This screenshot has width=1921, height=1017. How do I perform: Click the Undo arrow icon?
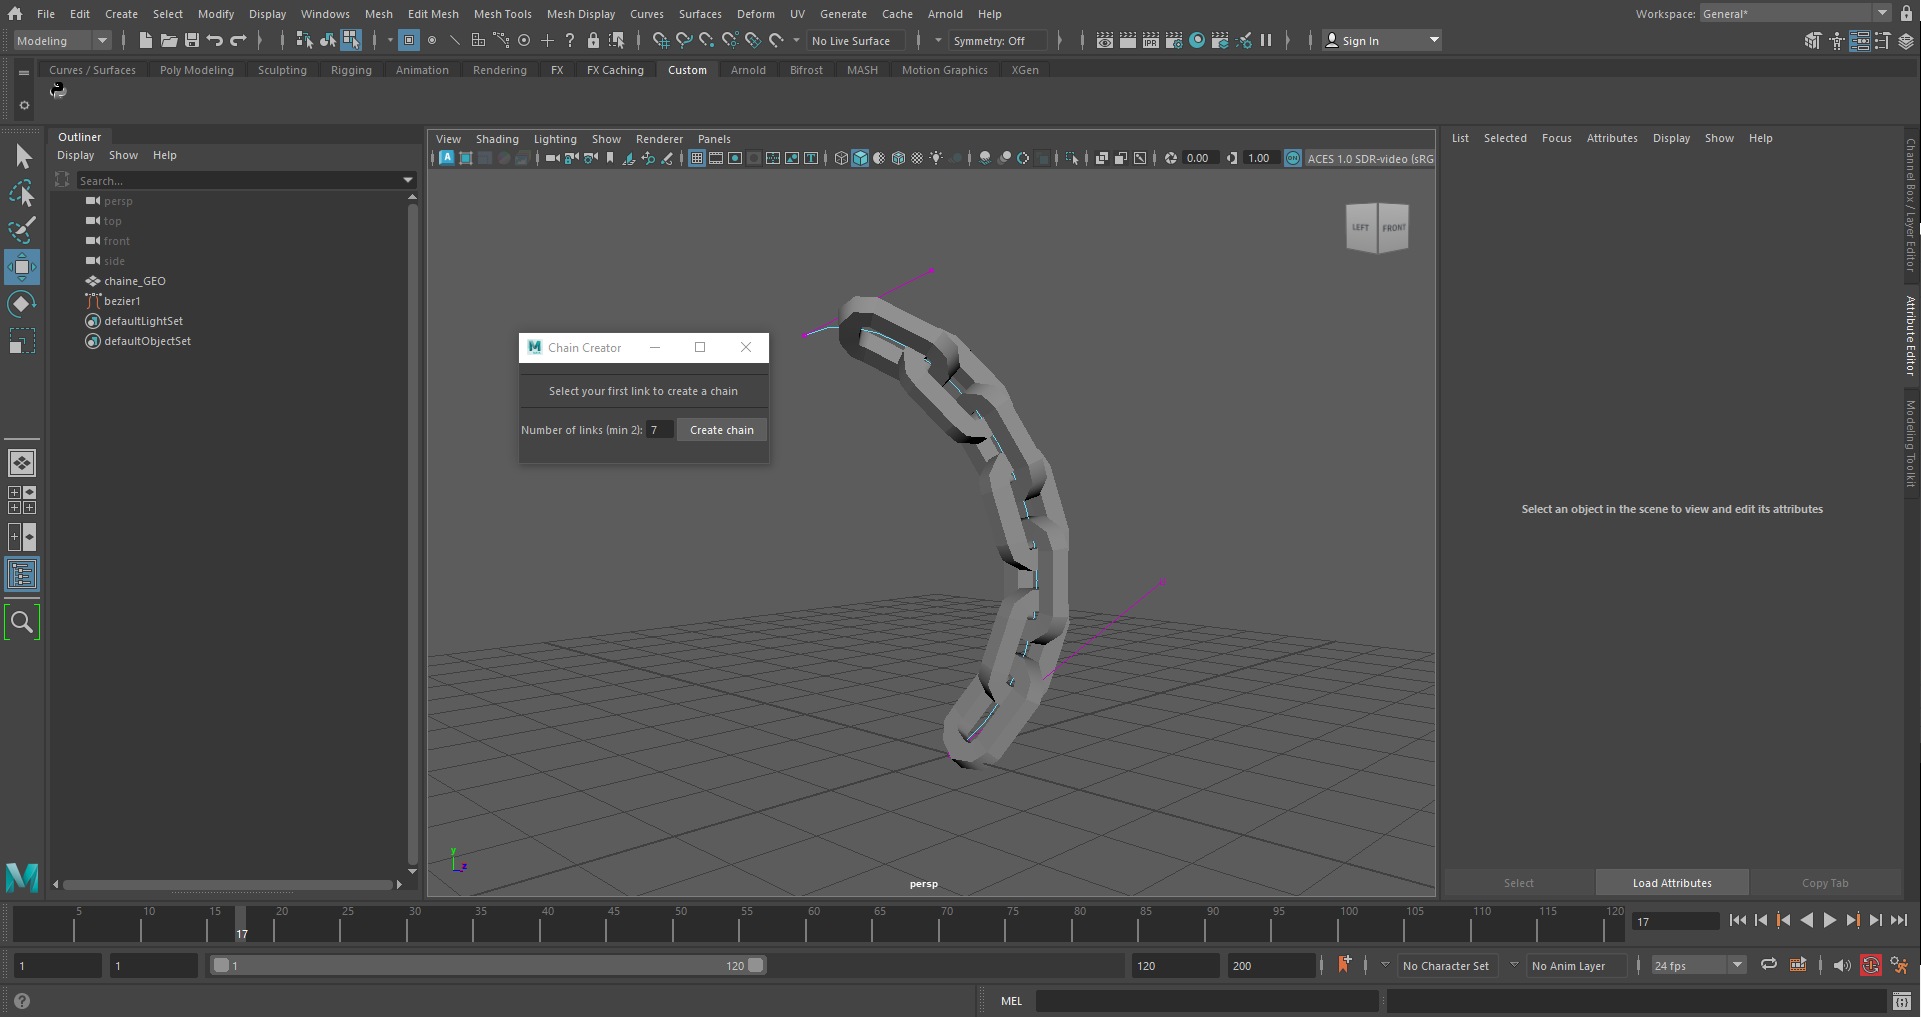(x=215, y=40)
